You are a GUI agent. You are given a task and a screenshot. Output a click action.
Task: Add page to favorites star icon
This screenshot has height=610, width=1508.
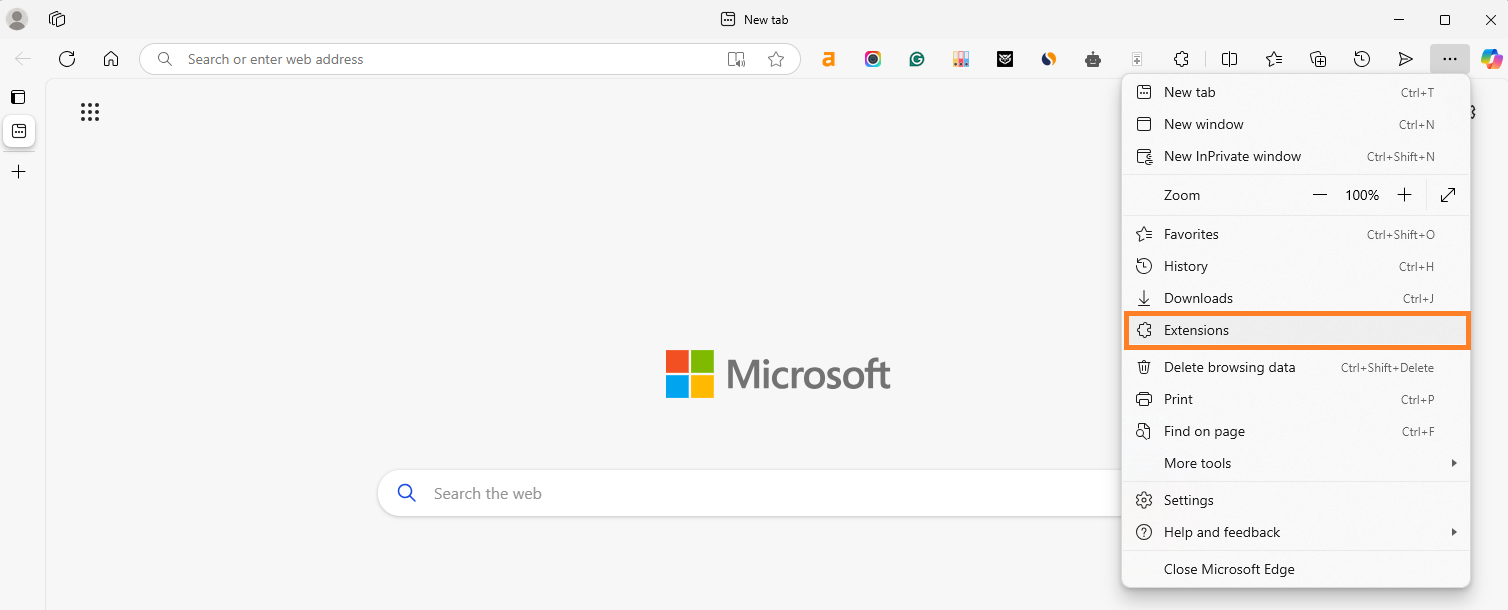776,59
